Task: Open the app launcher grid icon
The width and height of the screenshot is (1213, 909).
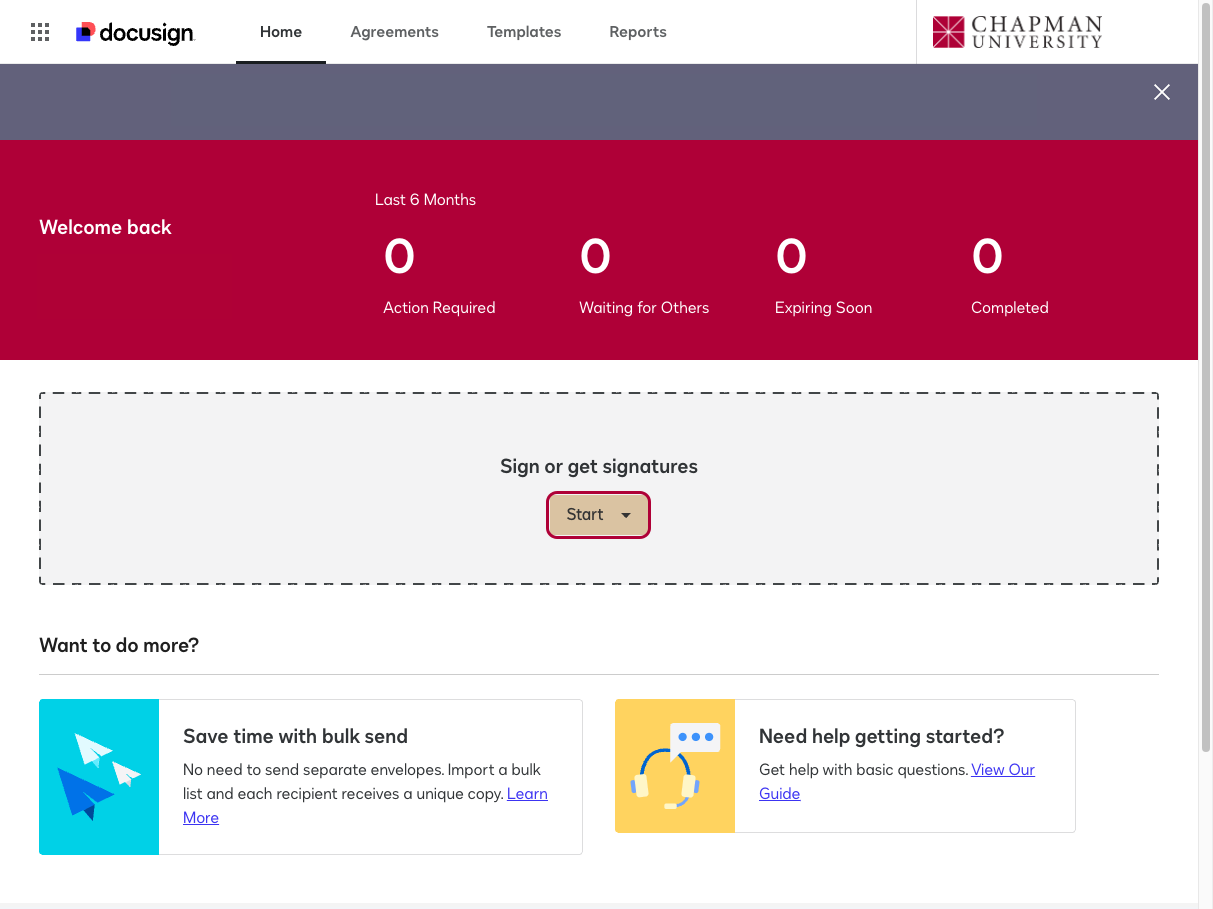Action: tap(40, 32)
